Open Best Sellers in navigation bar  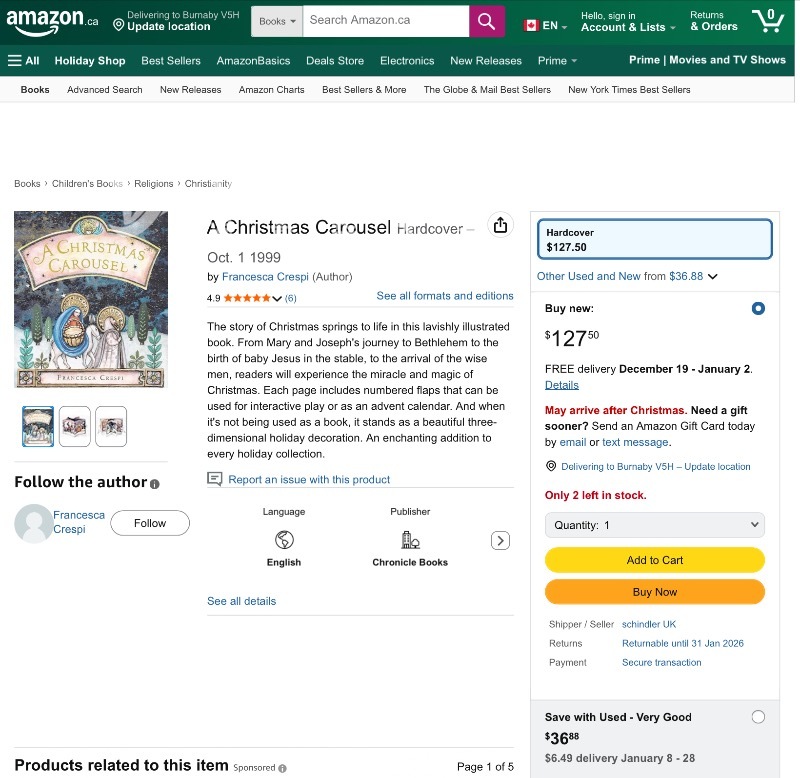171,61
